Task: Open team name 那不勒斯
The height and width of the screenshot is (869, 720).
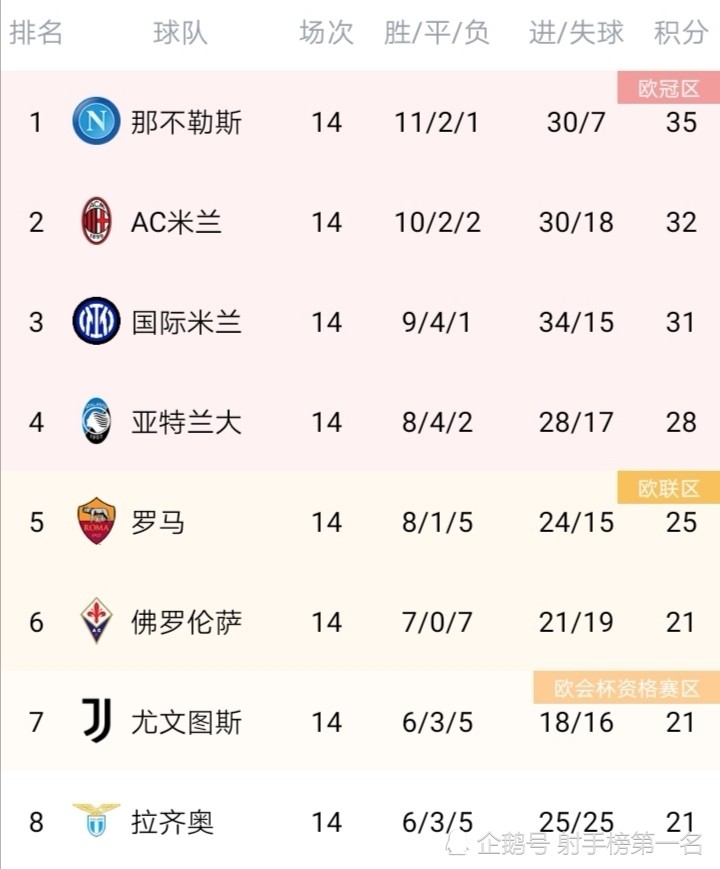Action: coord(186,122)
